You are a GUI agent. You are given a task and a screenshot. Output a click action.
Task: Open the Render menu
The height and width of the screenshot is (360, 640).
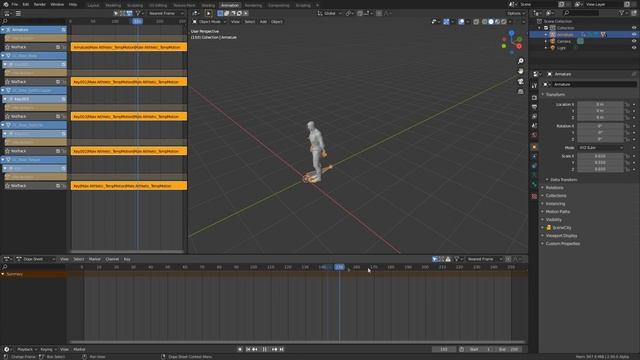coord(40,4)
